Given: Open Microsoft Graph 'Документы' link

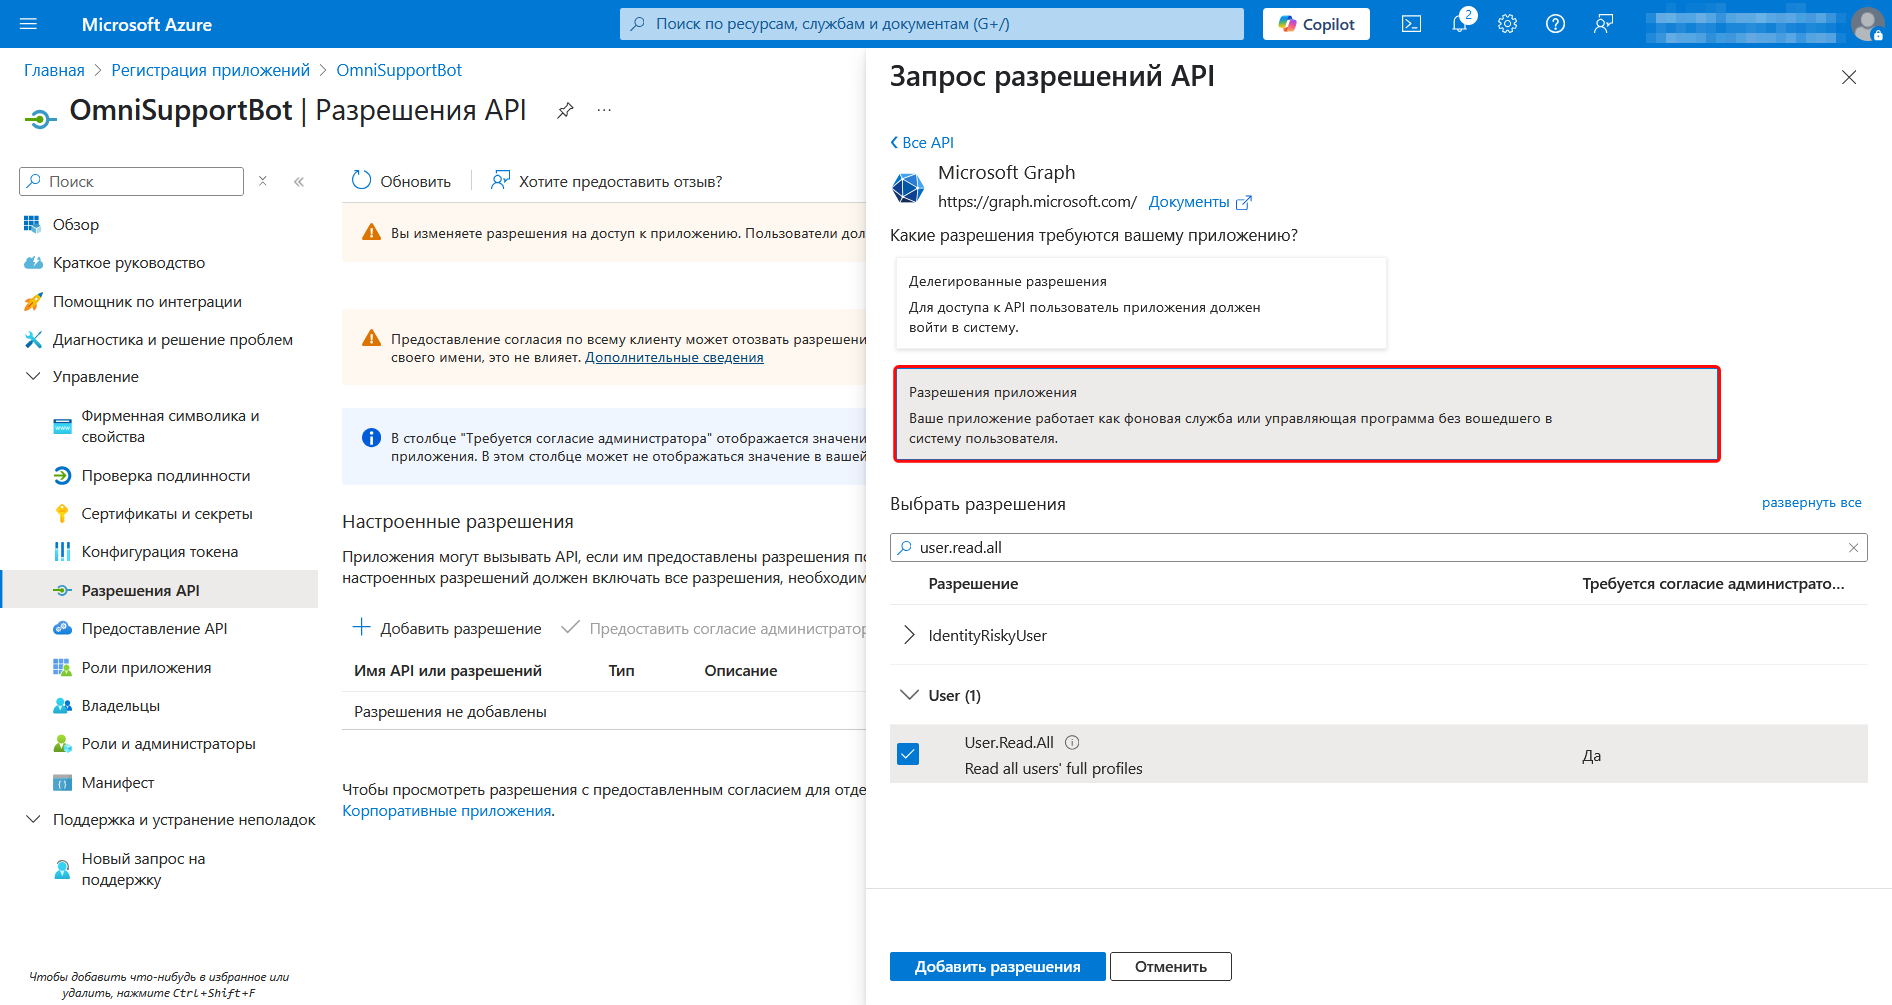Looking at the screenshot, I should (x=1200, y=202).
